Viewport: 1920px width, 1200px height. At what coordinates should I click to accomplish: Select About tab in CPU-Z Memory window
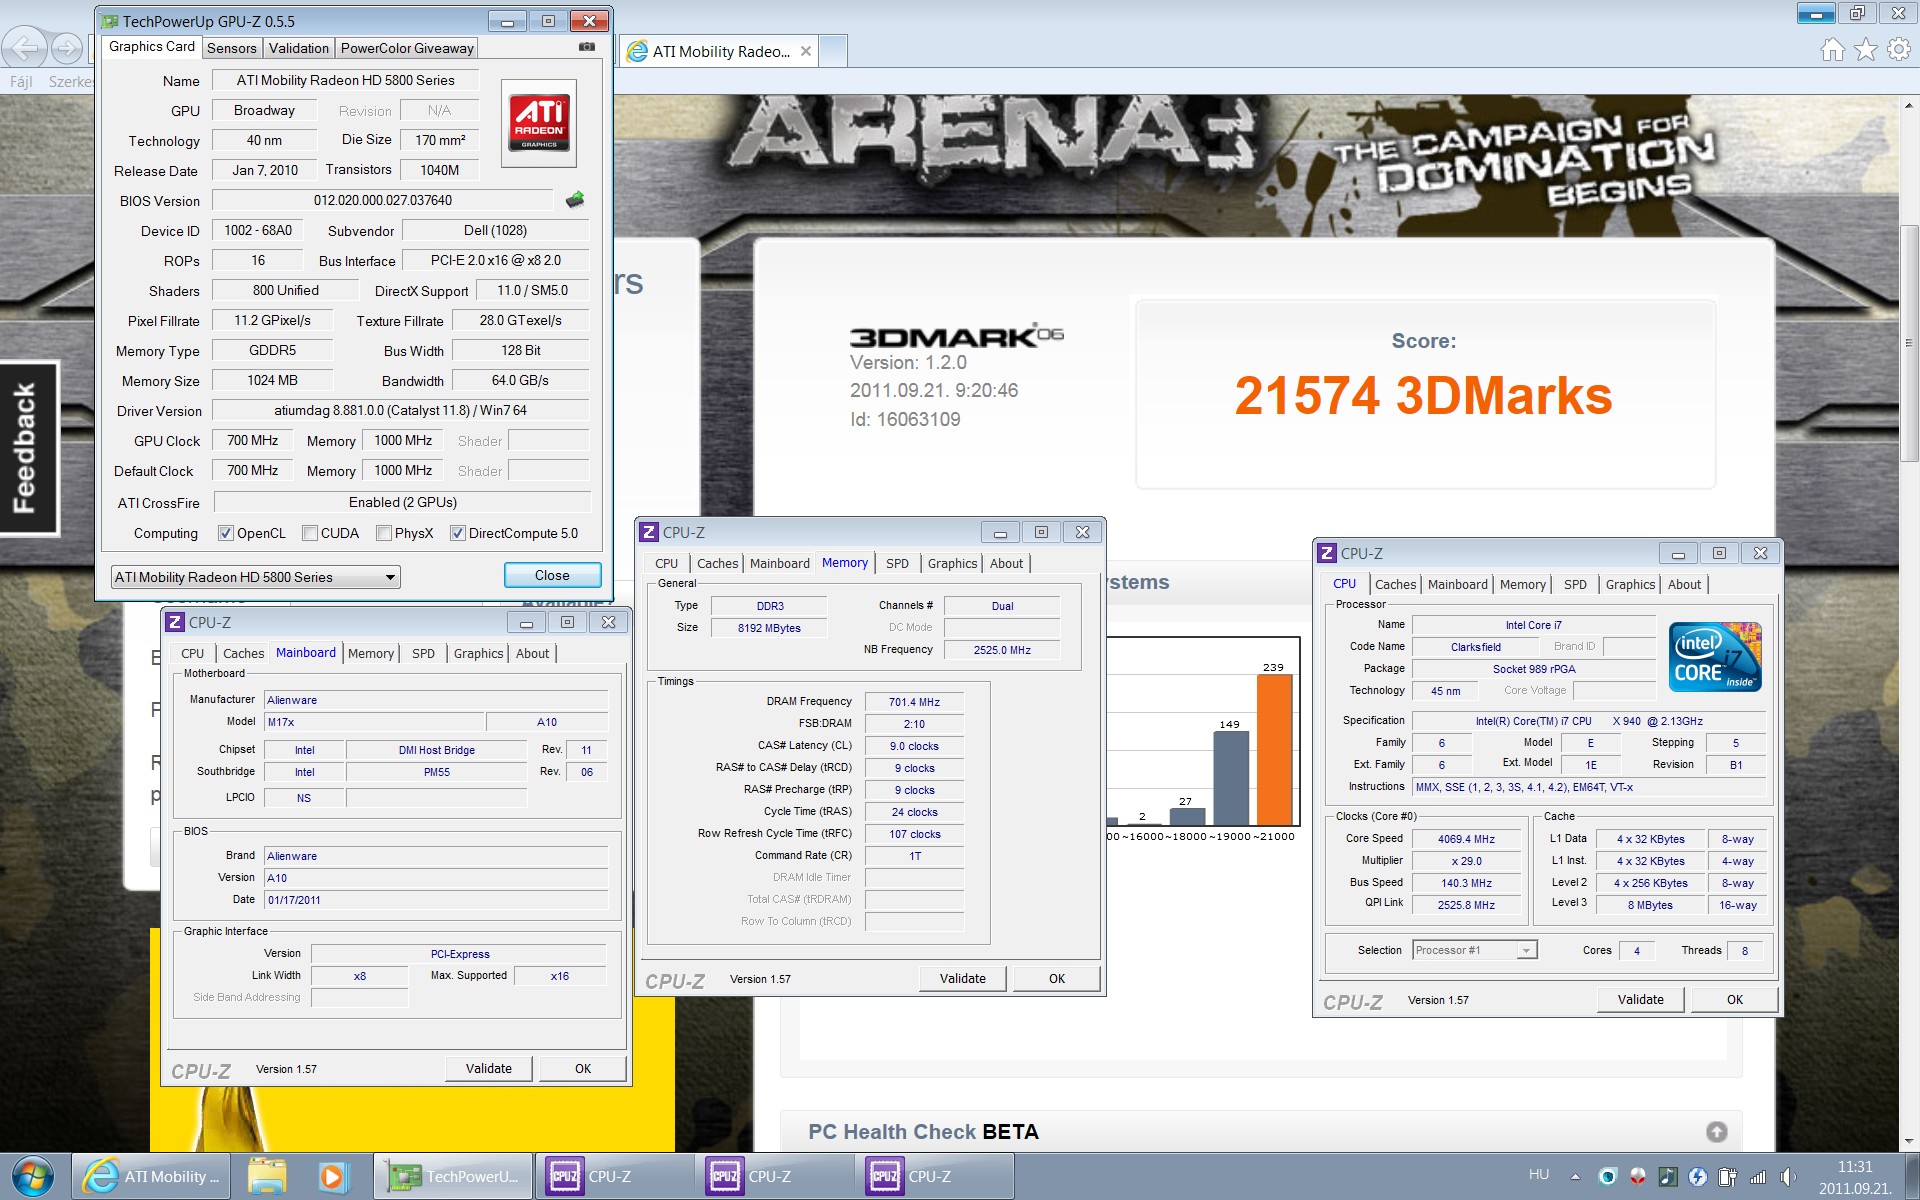tap(1006, 564)
